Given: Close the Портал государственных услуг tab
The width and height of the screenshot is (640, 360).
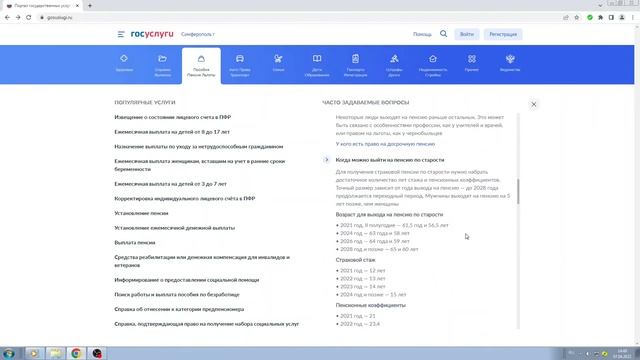Looking at the screenshot, I should (77, 6).
